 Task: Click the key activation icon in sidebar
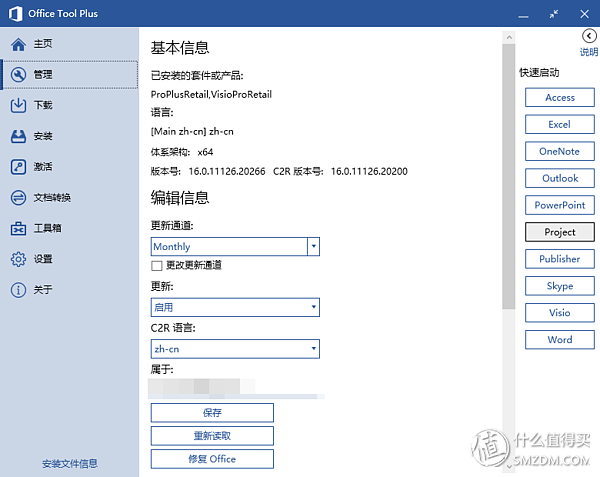click(x=18, y=167)
